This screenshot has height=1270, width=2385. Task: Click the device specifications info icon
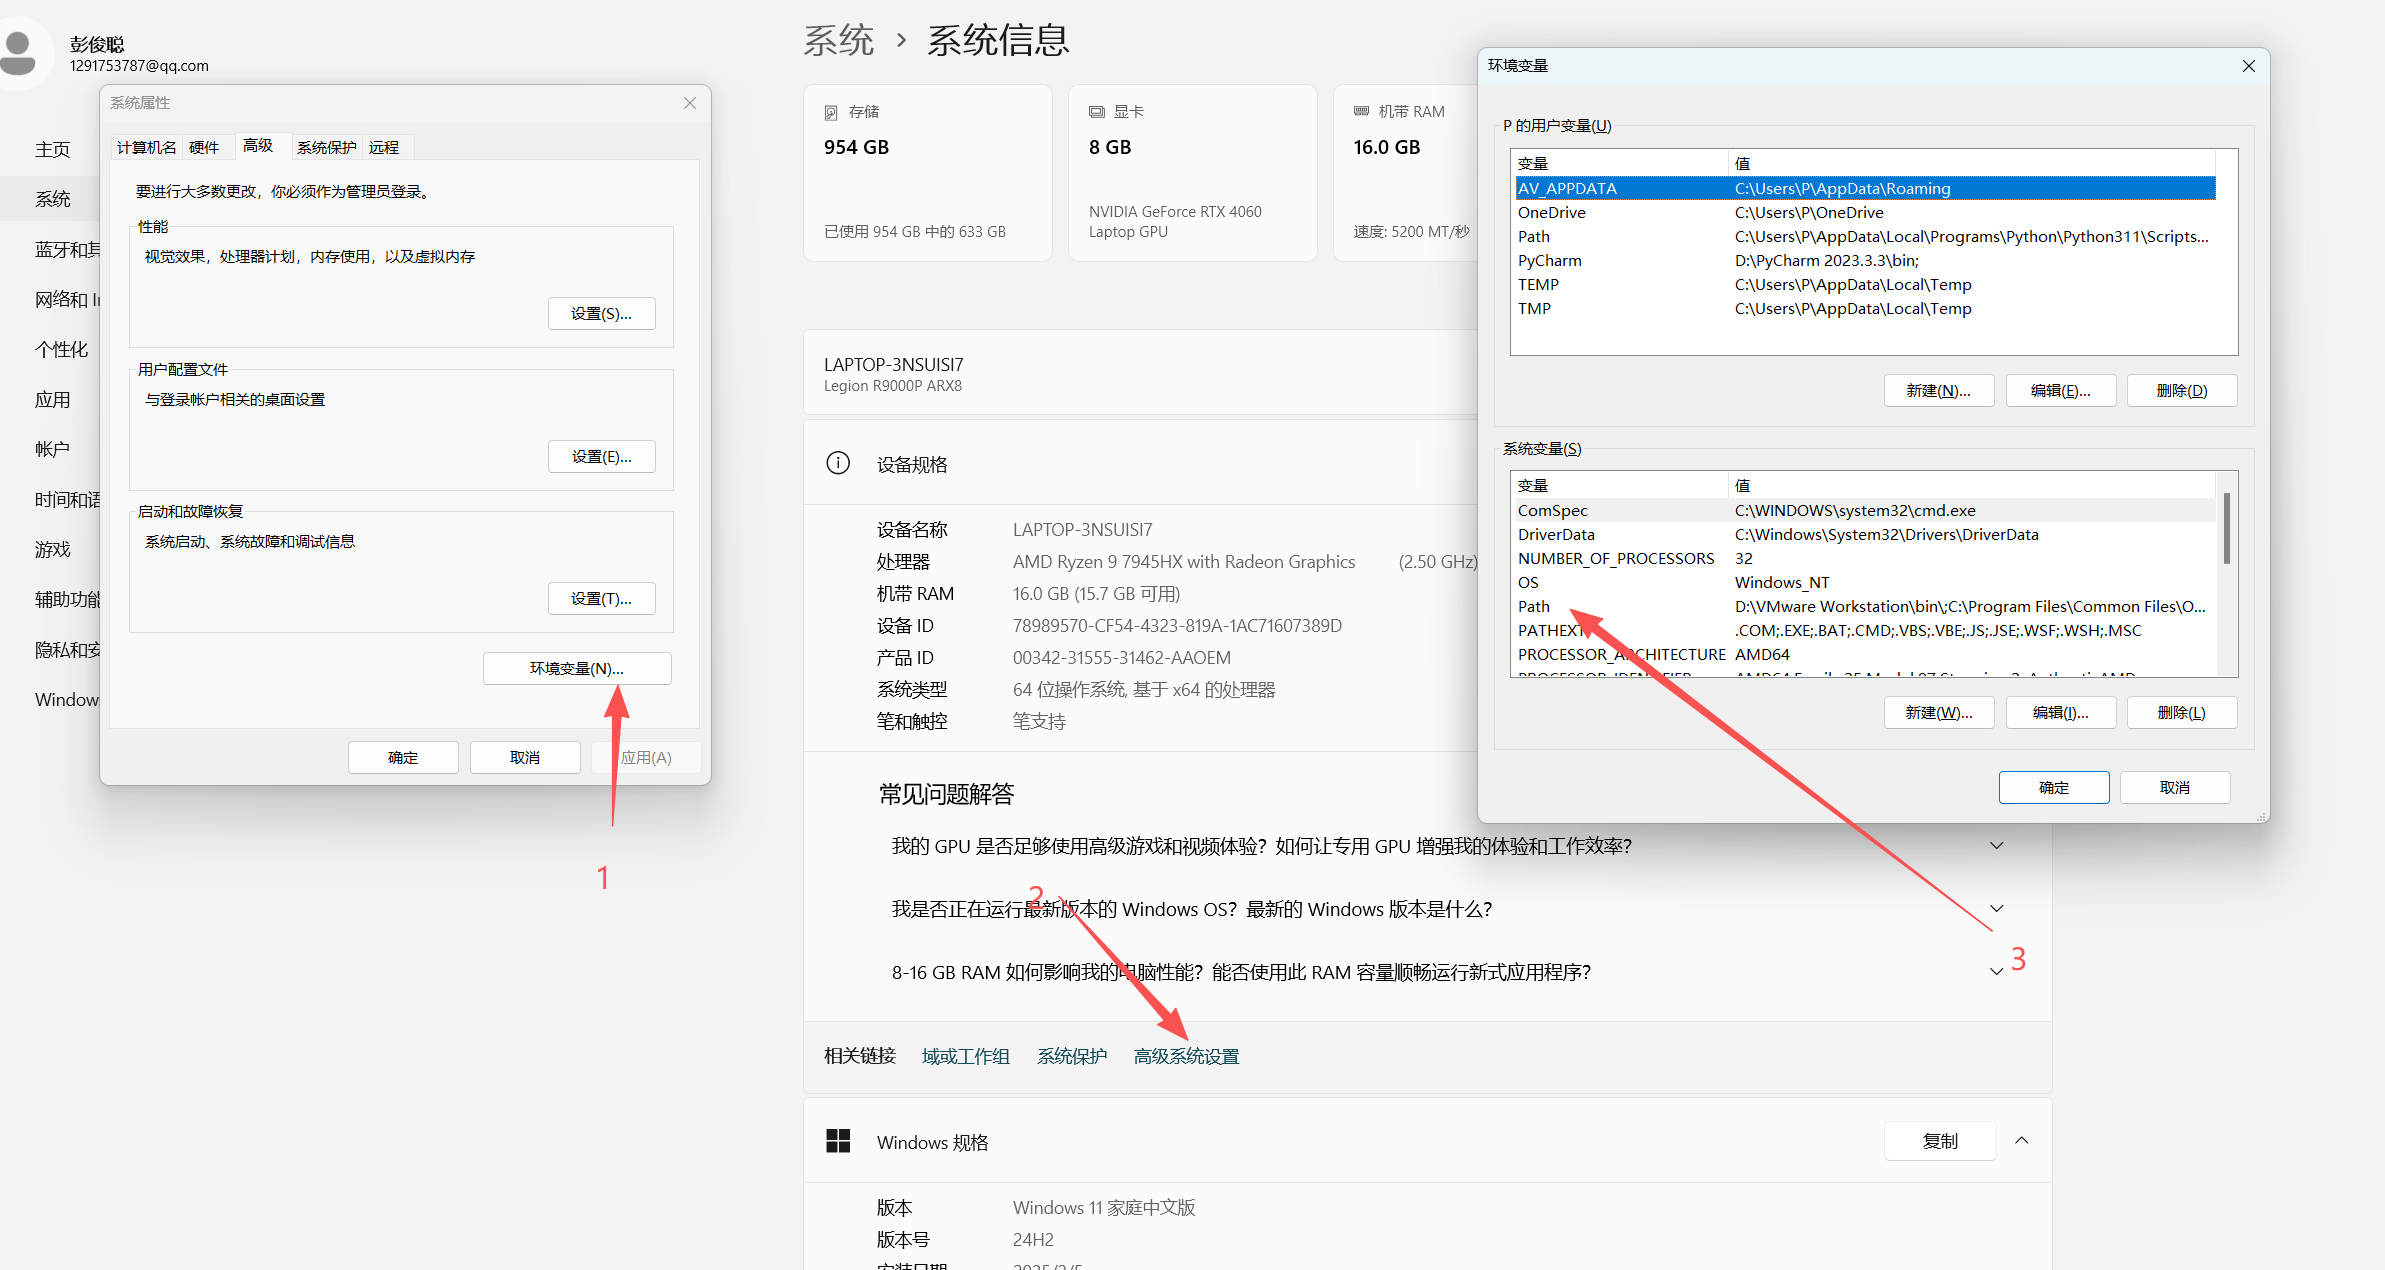(838, 463)
